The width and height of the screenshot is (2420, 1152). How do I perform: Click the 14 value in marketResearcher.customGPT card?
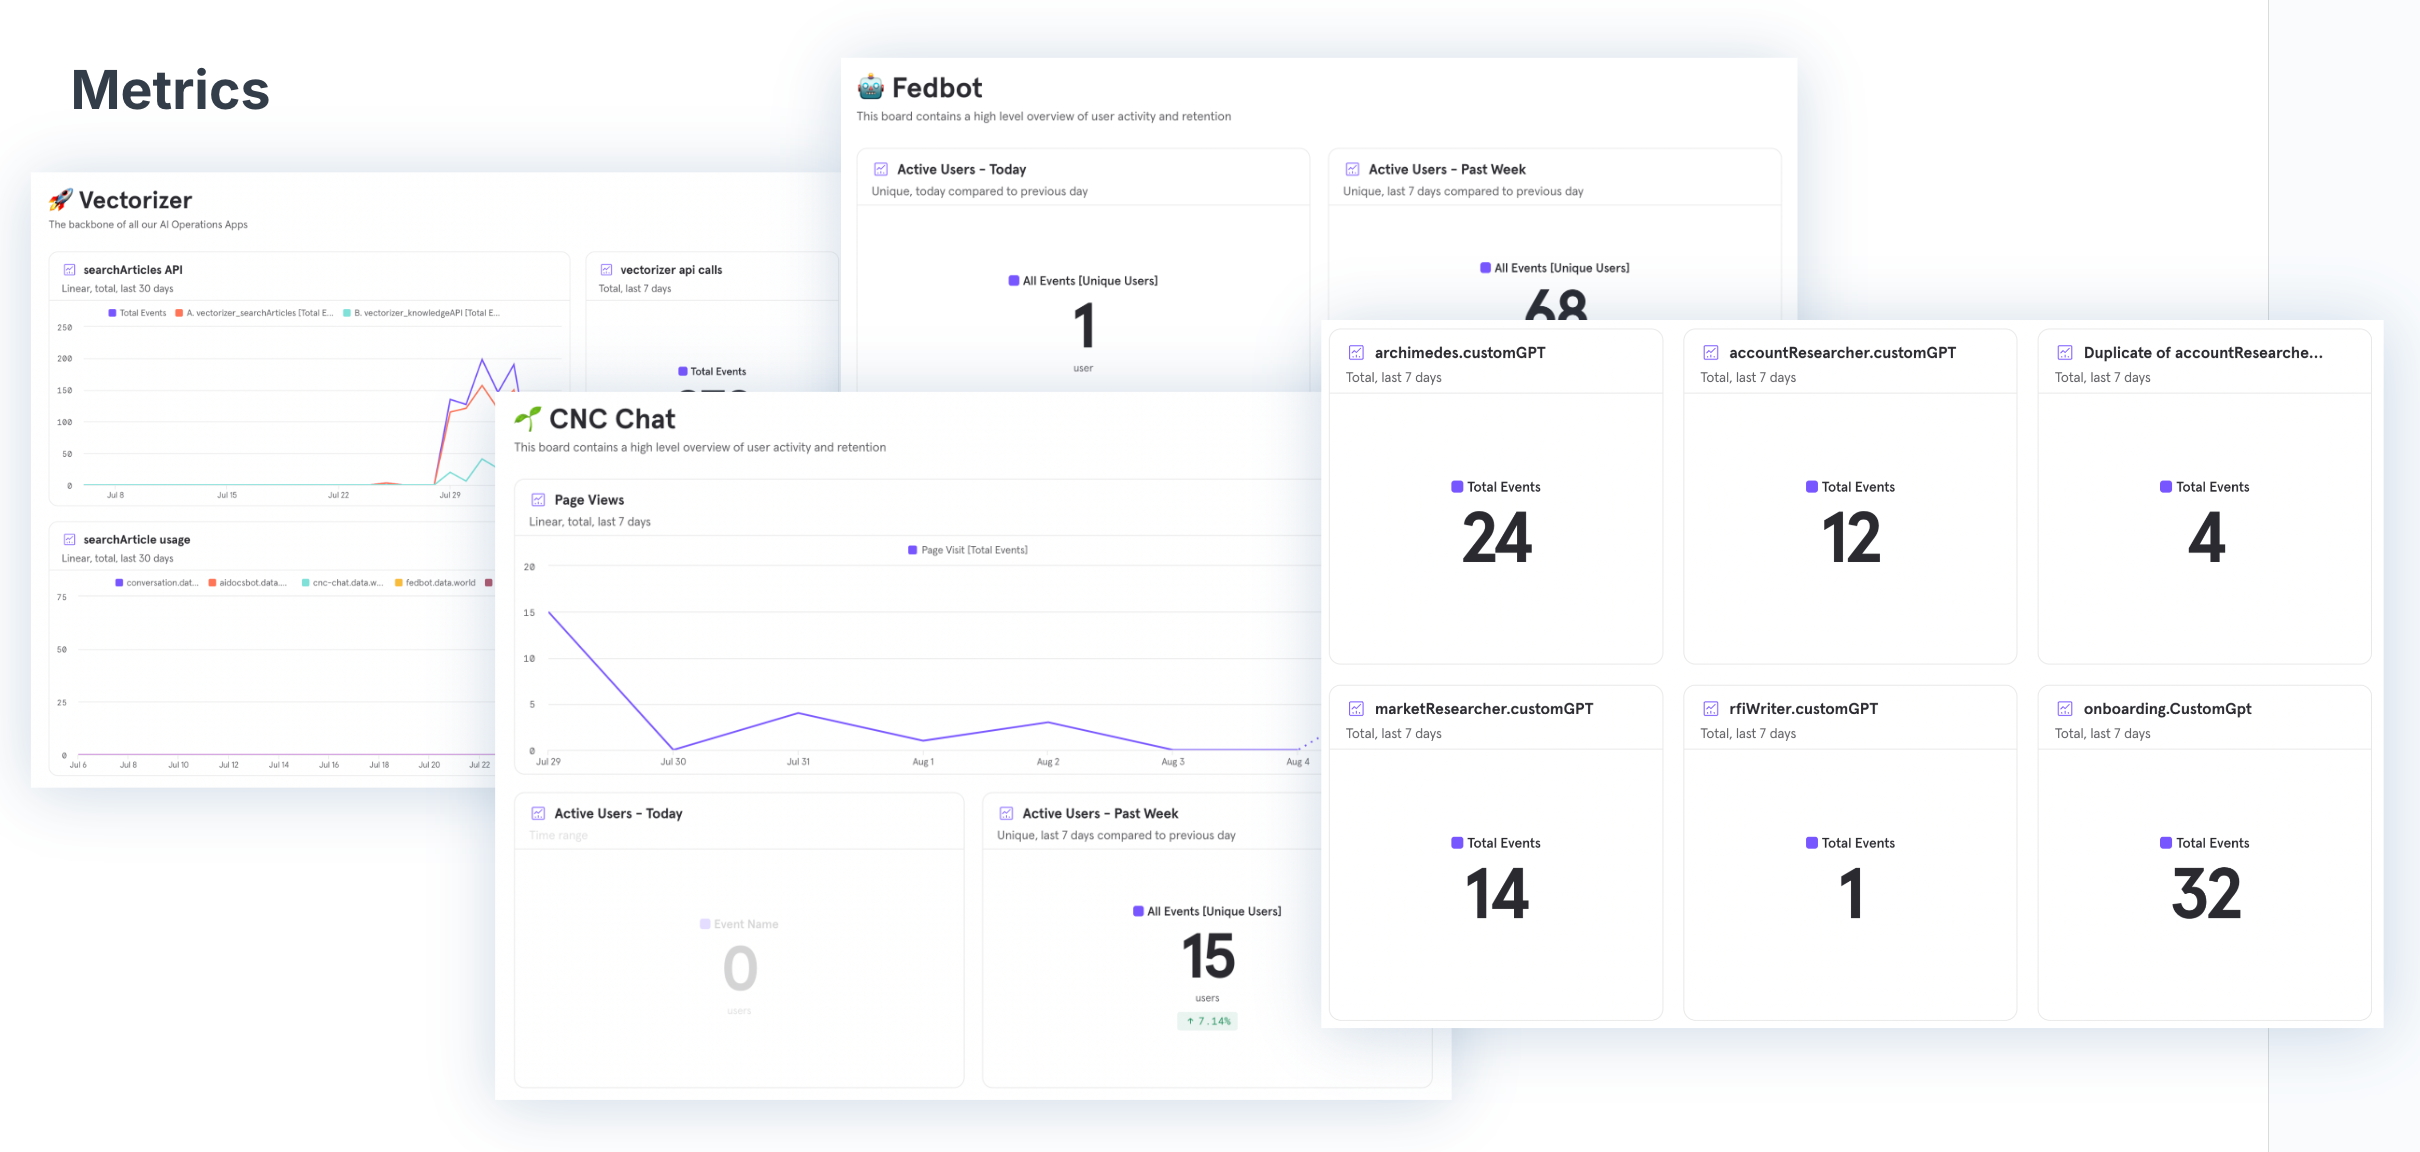[1496, 894]
